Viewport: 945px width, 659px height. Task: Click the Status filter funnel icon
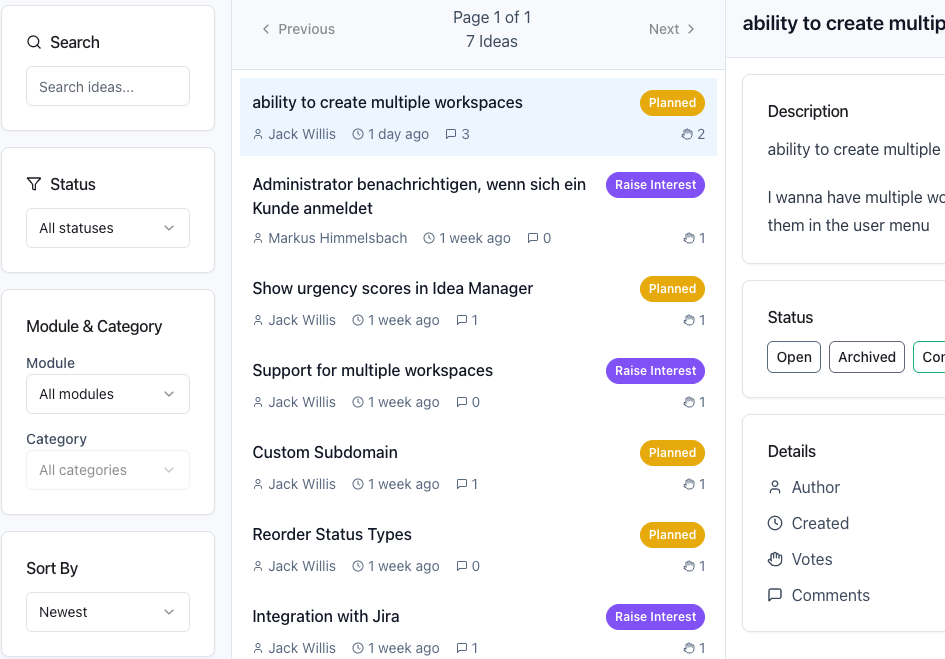coord(34,184)
